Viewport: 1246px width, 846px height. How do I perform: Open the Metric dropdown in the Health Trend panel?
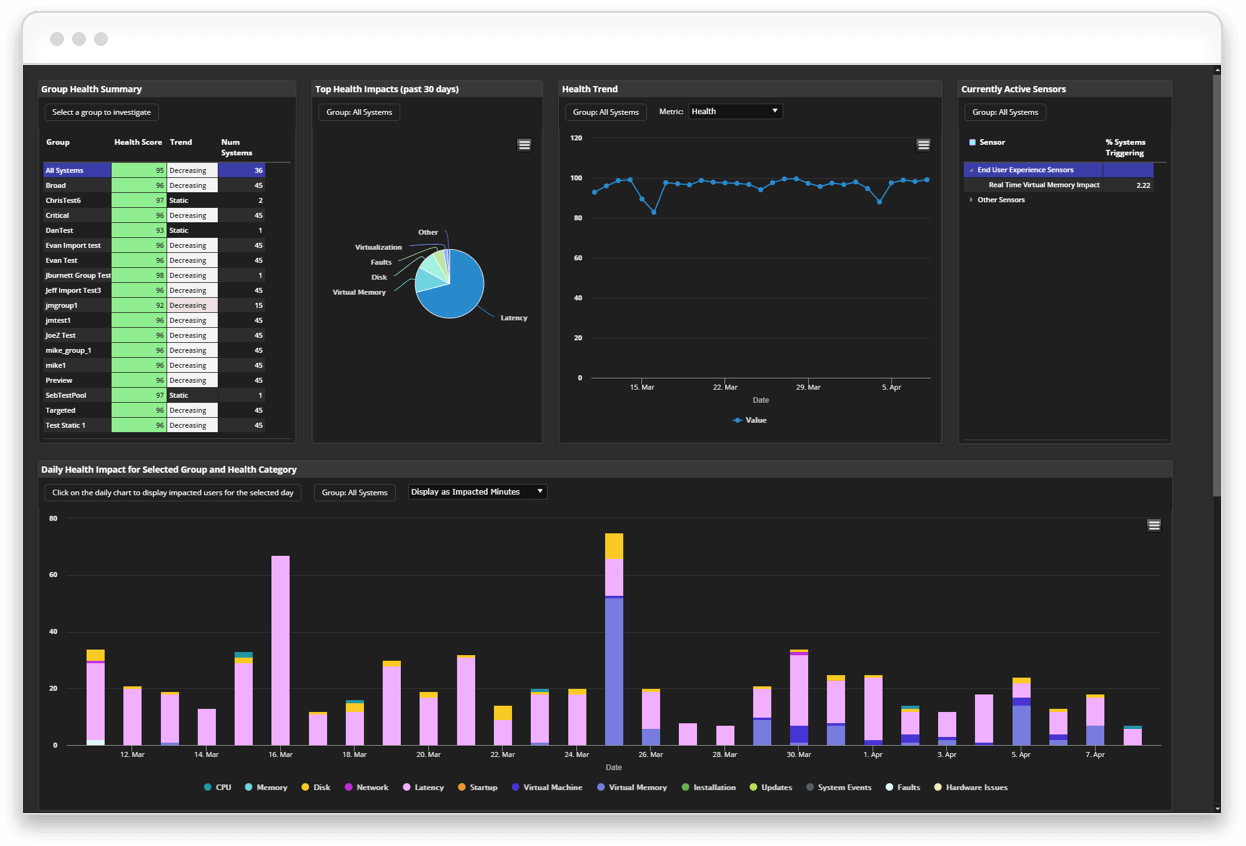[735, 111]
